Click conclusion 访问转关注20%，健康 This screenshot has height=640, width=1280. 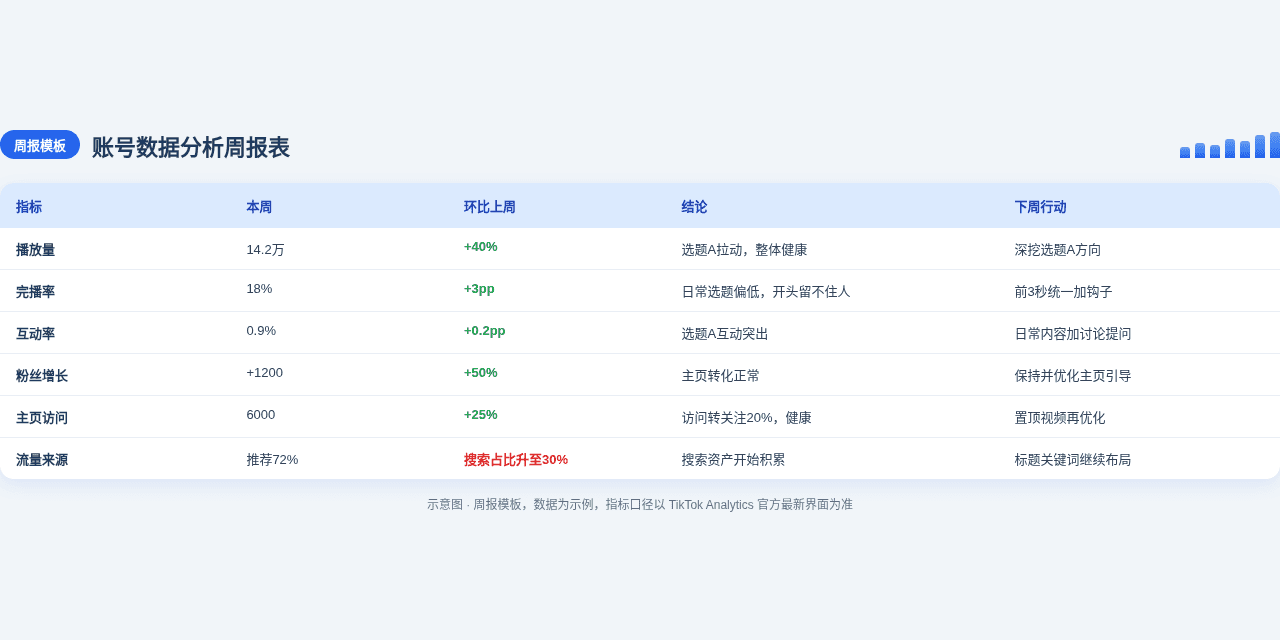point(747,418)
